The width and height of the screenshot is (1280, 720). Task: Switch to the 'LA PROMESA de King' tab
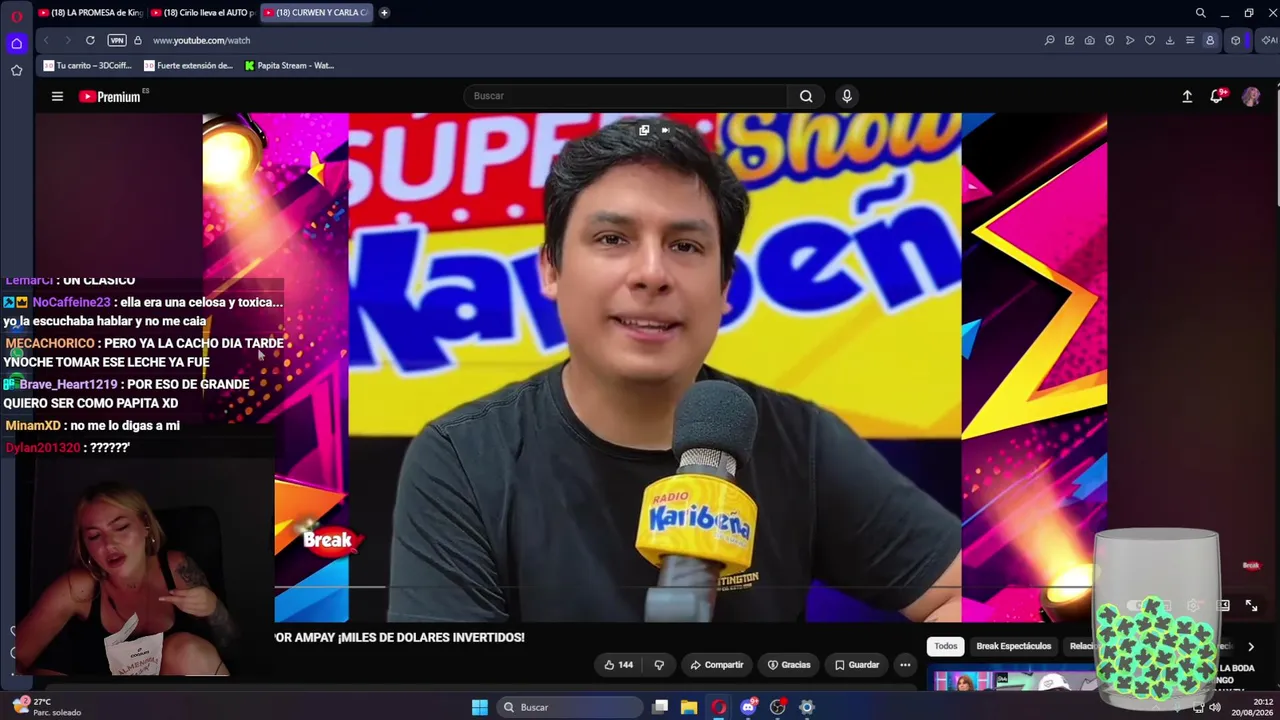coord(91,13)
